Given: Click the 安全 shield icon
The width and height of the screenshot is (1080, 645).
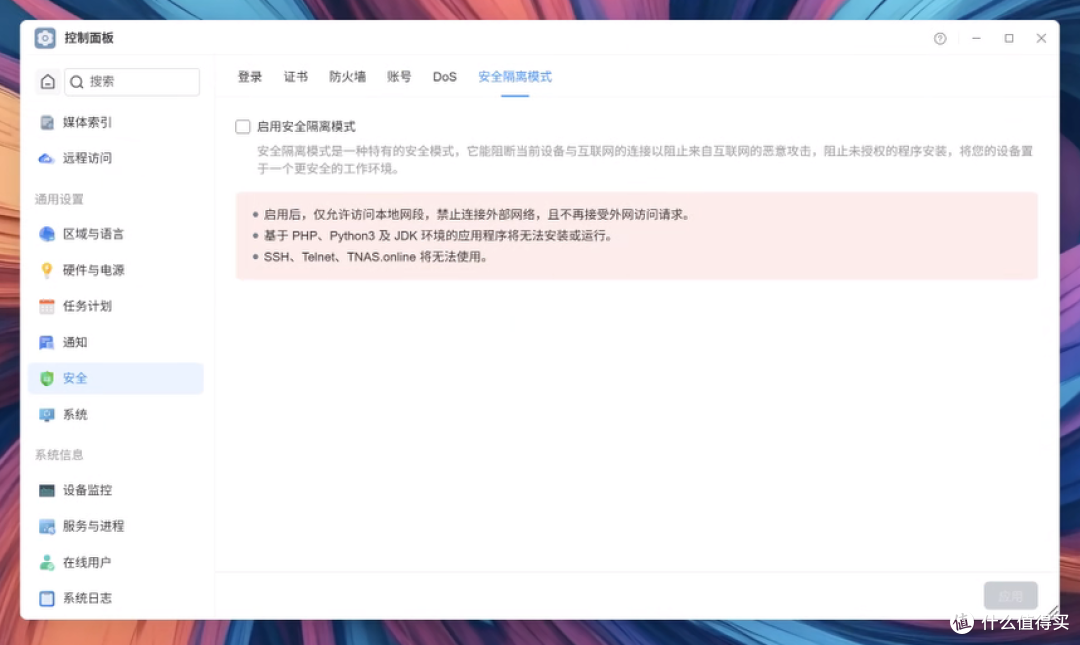Looking at the screenshot, I should click(x=47, y=378).
